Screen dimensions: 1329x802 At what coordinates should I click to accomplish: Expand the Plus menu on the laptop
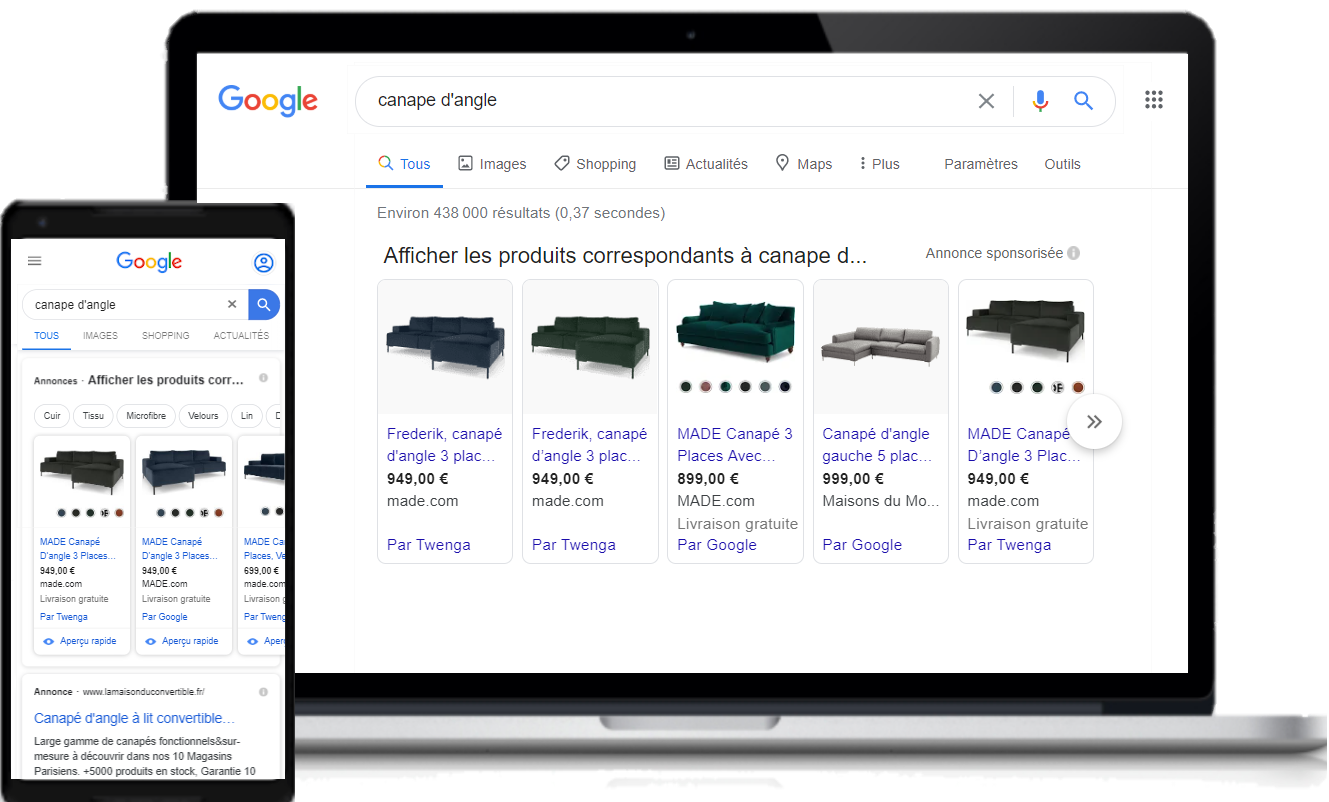pos(880,164)
